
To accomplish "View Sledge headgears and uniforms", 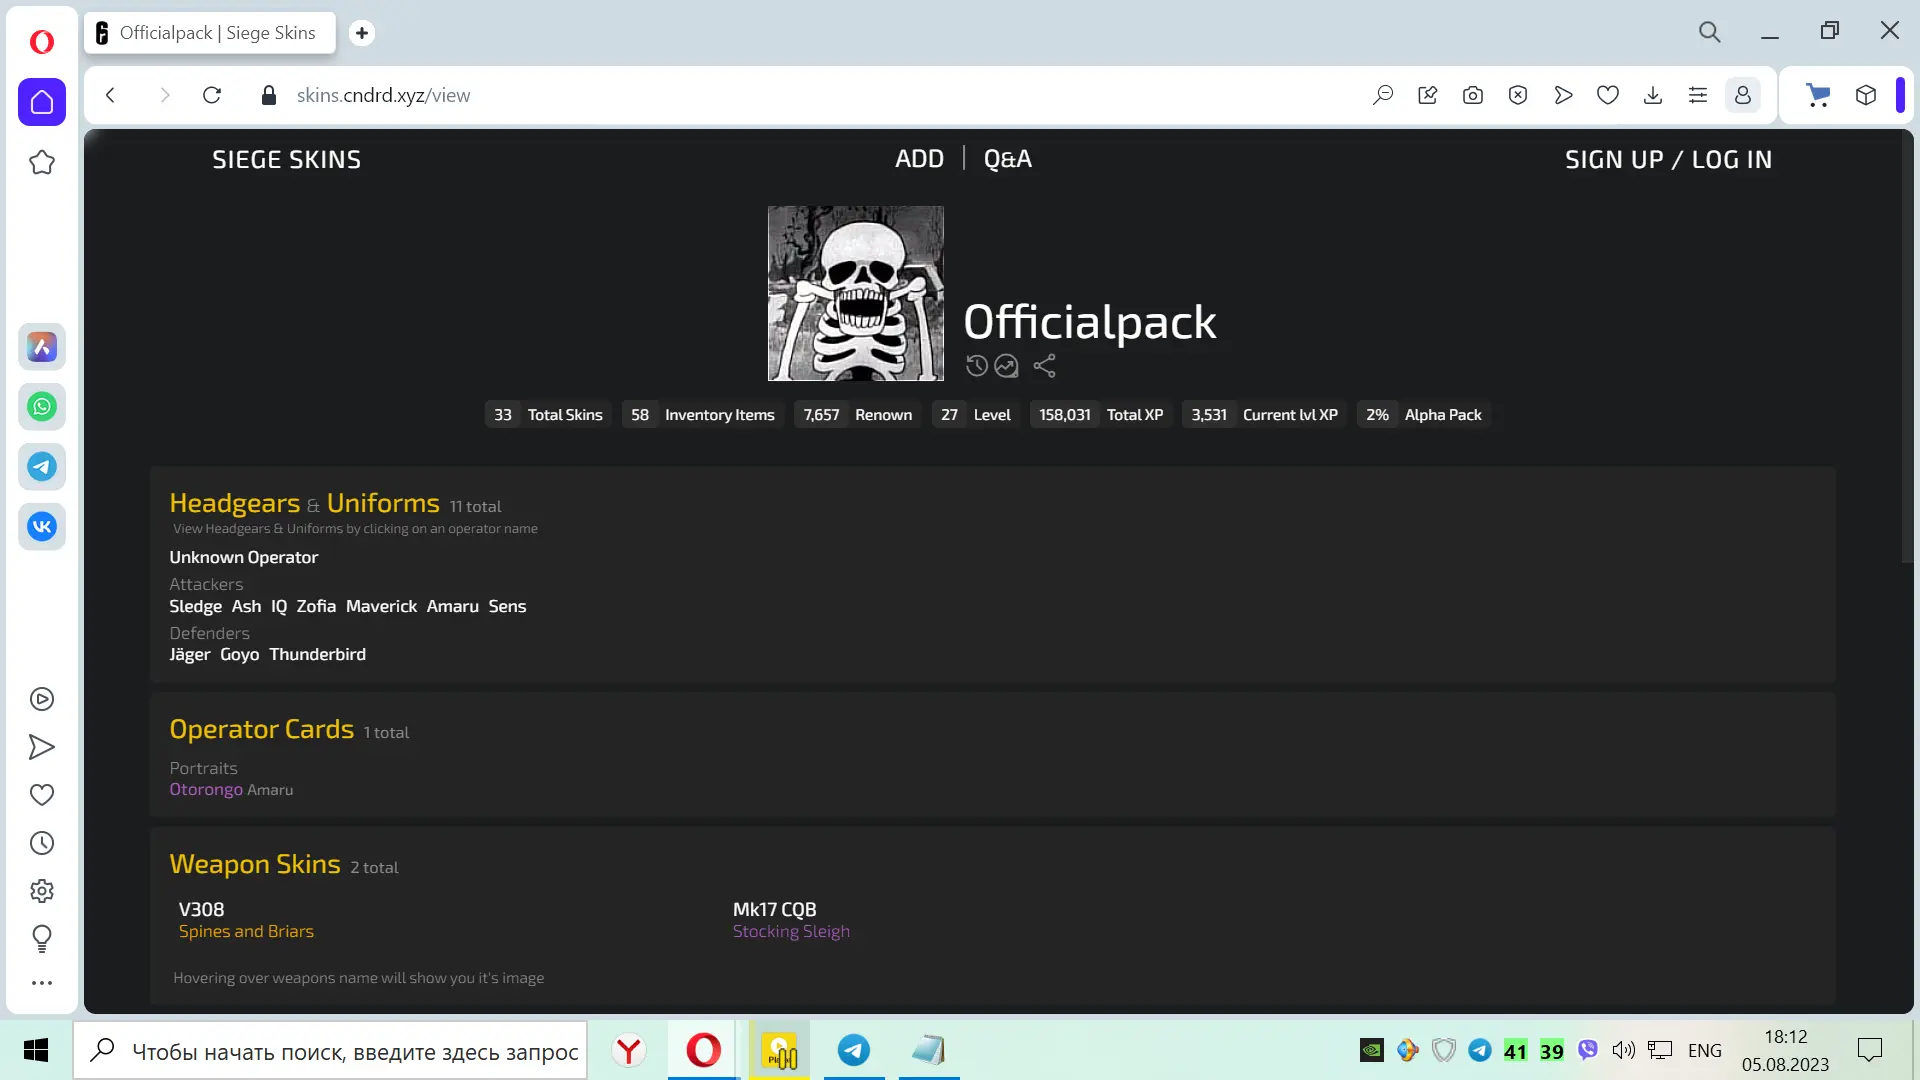I will pos(195,606).
